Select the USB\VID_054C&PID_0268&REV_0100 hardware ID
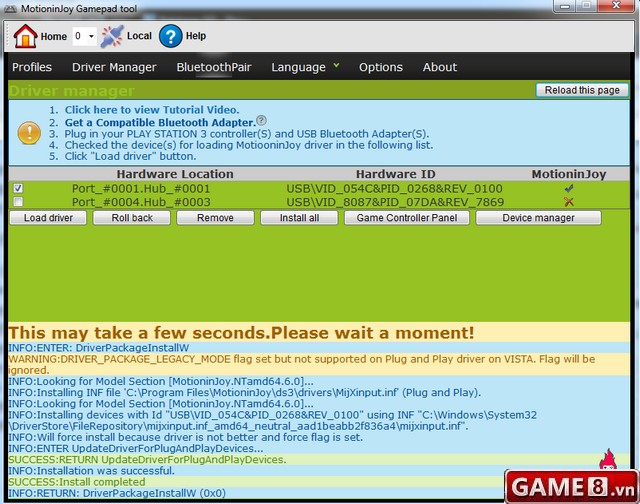 coord(394,189)
